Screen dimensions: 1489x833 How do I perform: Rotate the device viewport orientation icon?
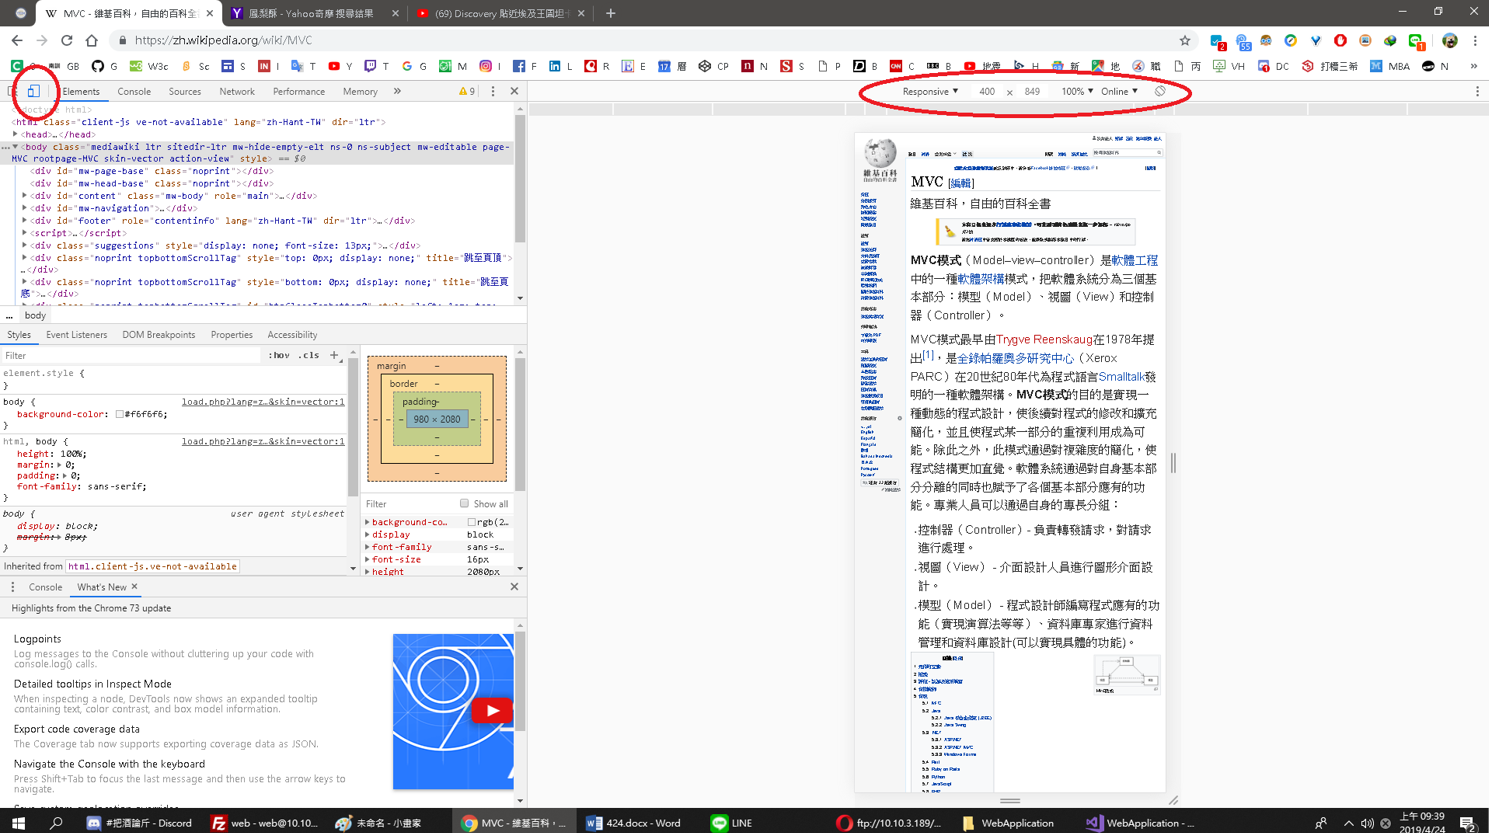point(1160,91)
